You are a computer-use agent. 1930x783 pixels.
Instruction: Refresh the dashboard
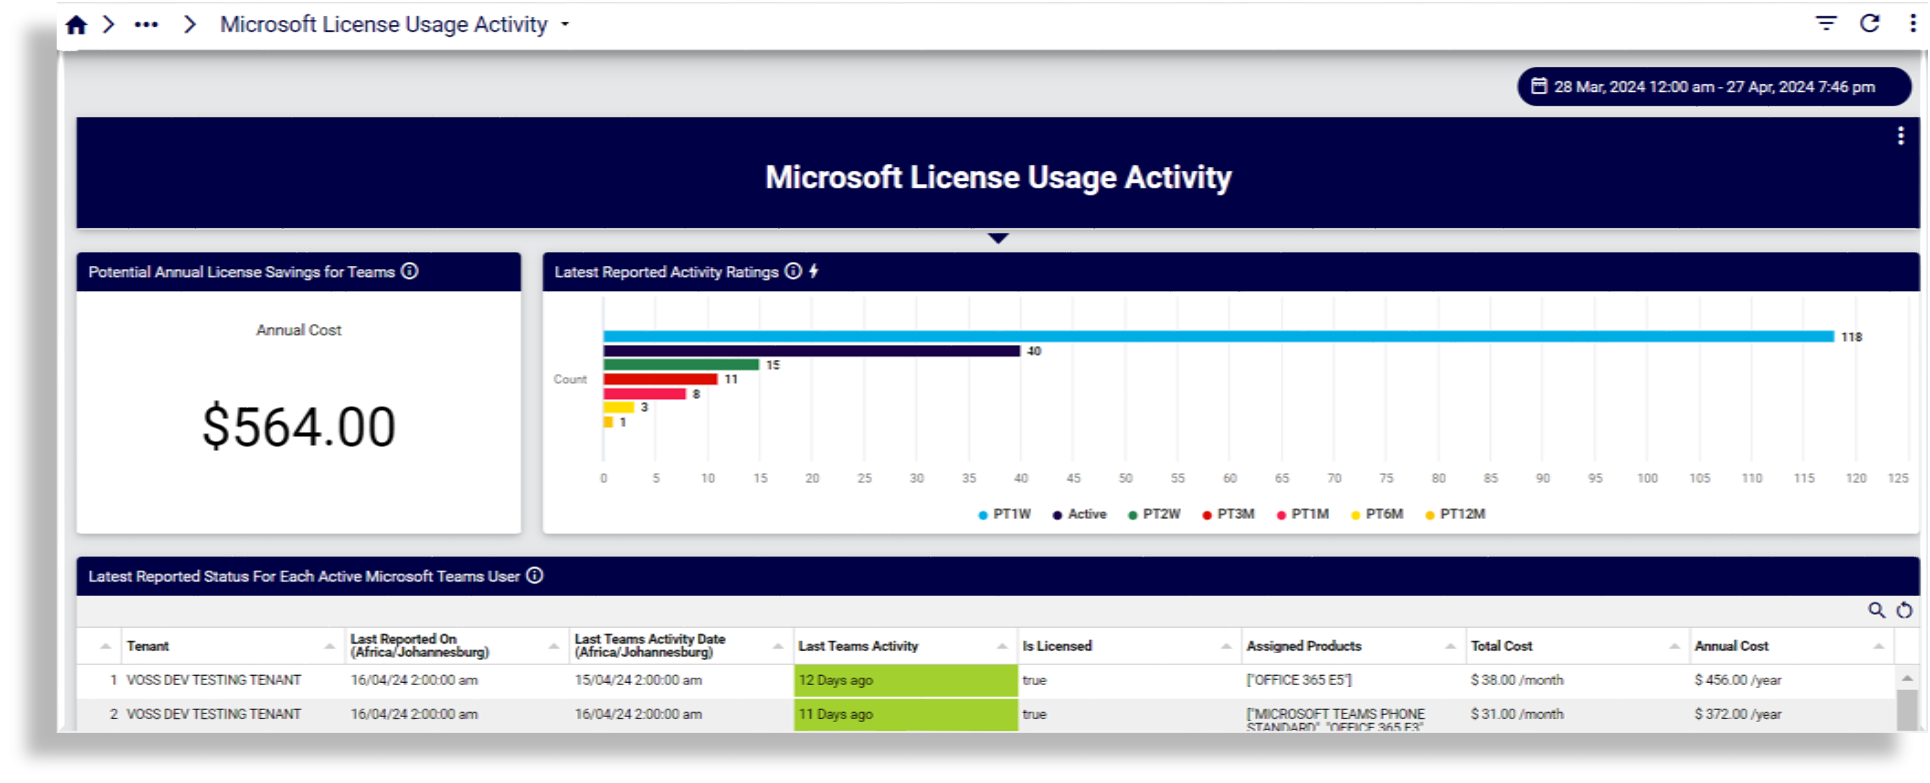click(1870, 23)
